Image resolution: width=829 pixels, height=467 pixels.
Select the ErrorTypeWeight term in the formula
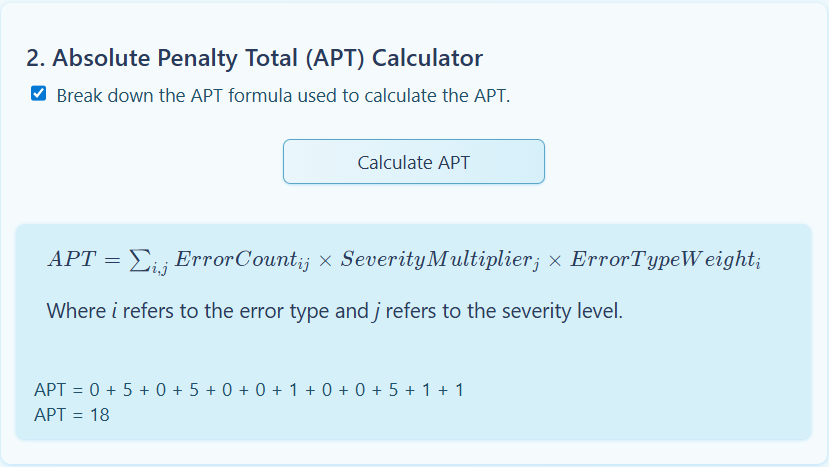tap(665, 260)
